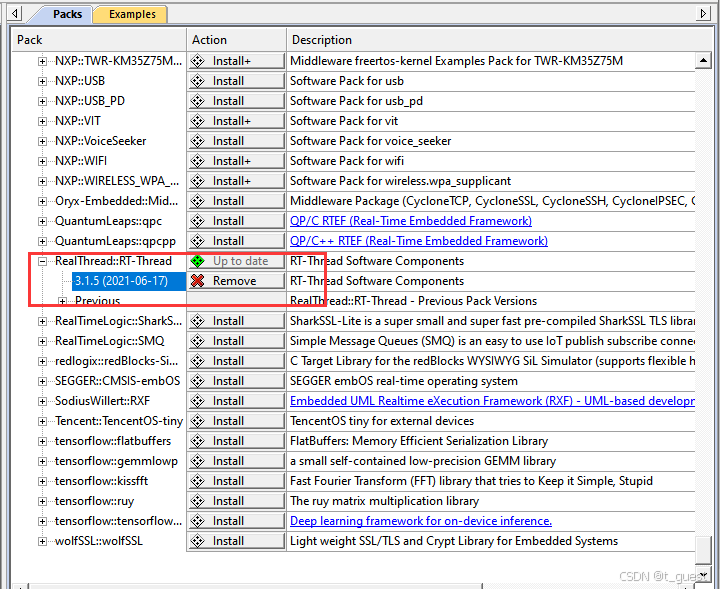This screenshot has width=720, height=589.
Task: Expand the NXP::TWR-KM35Z75M pack node
Action: [42, 61]
